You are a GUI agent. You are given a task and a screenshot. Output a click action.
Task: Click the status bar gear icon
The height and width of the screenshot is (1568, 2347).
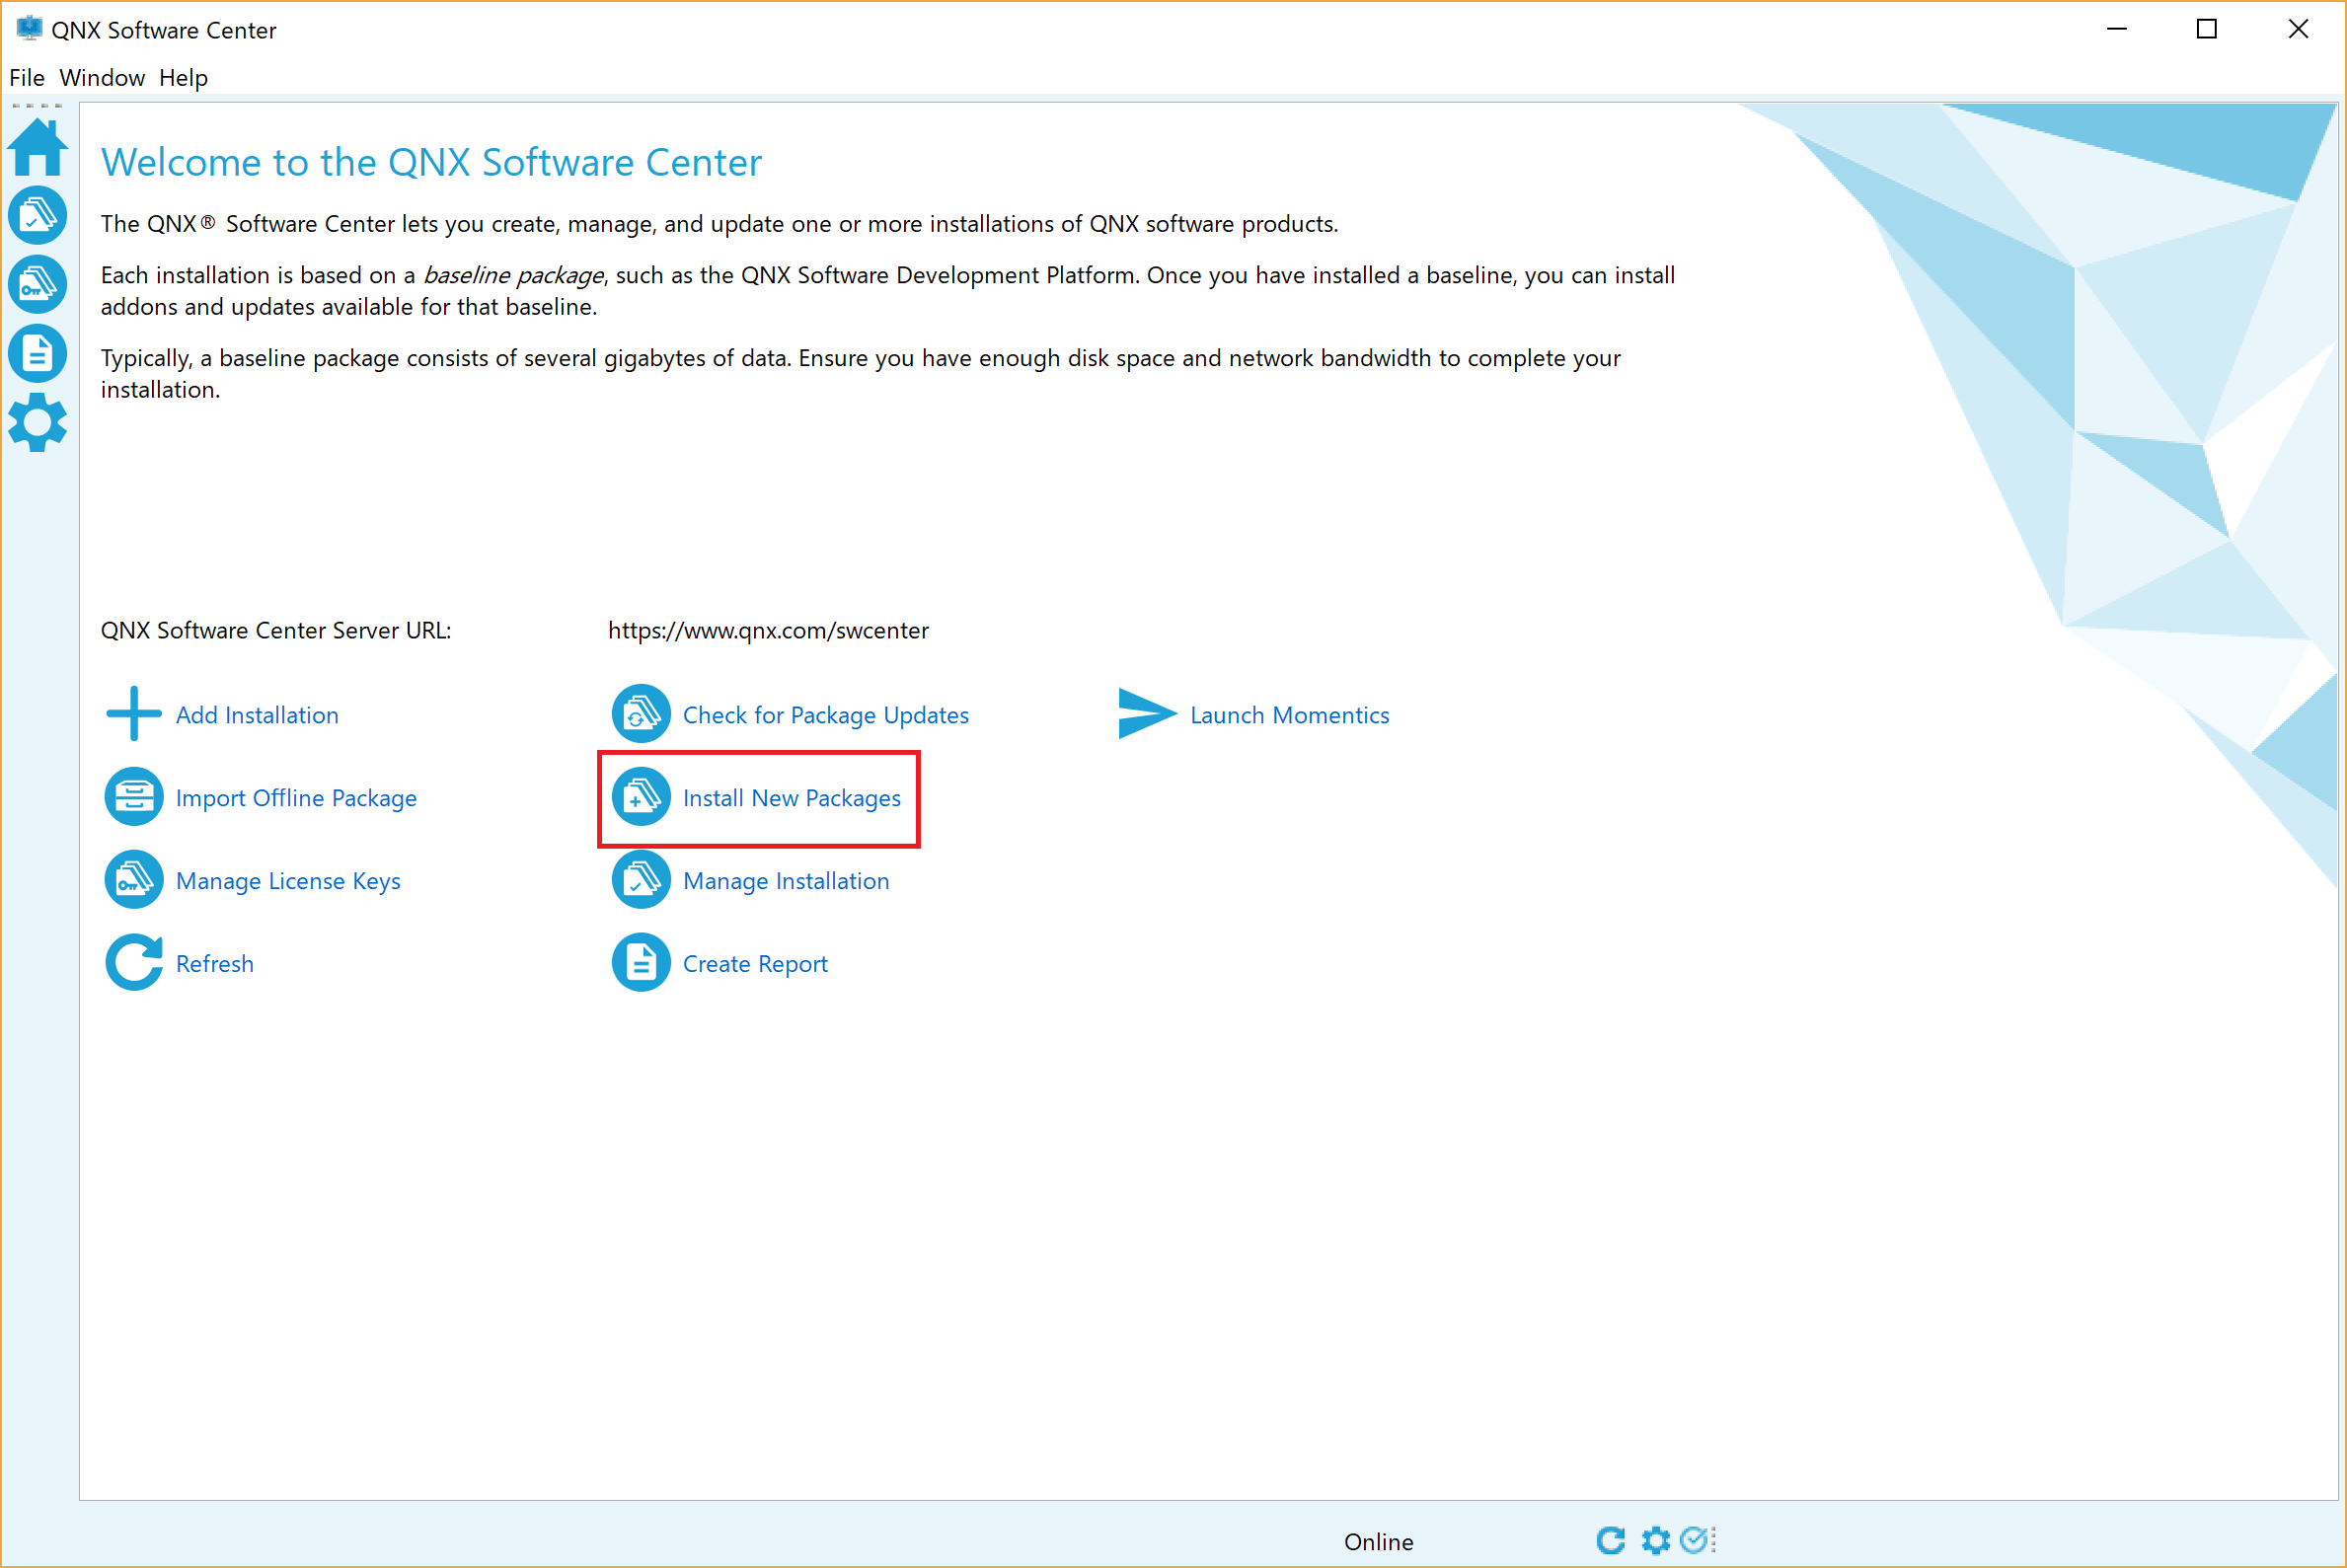point(1656,1540)
